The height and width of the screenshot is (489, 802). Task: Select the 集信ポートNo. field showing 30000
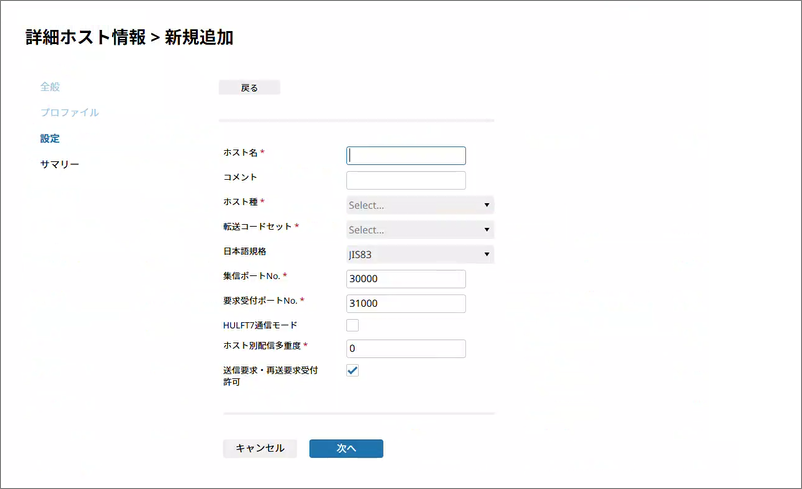point(406,279)
